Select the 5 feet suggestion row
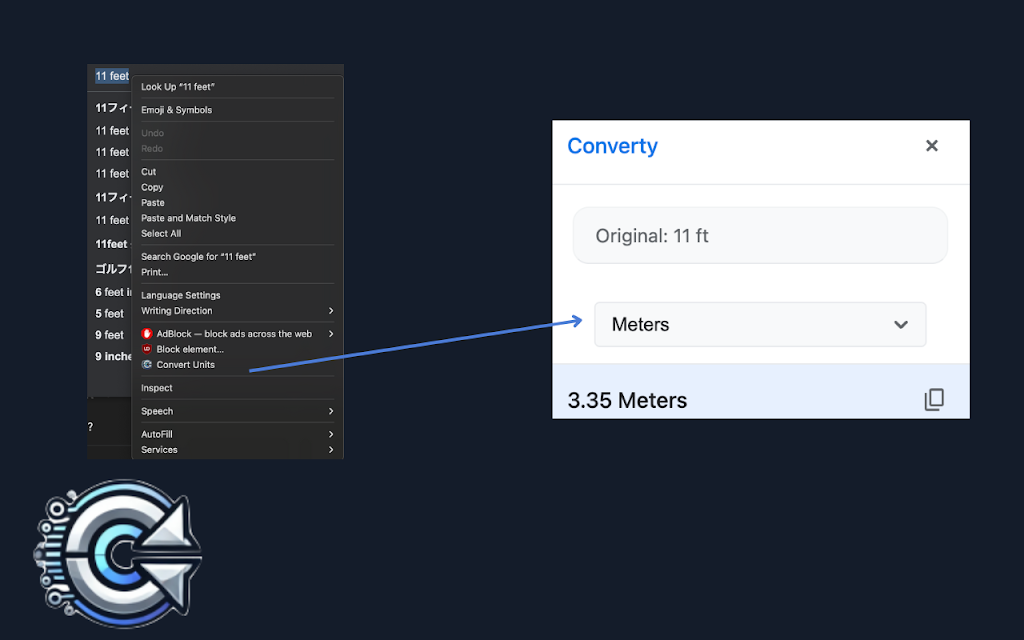The image size is (1024, 640). tap(110, 314)
